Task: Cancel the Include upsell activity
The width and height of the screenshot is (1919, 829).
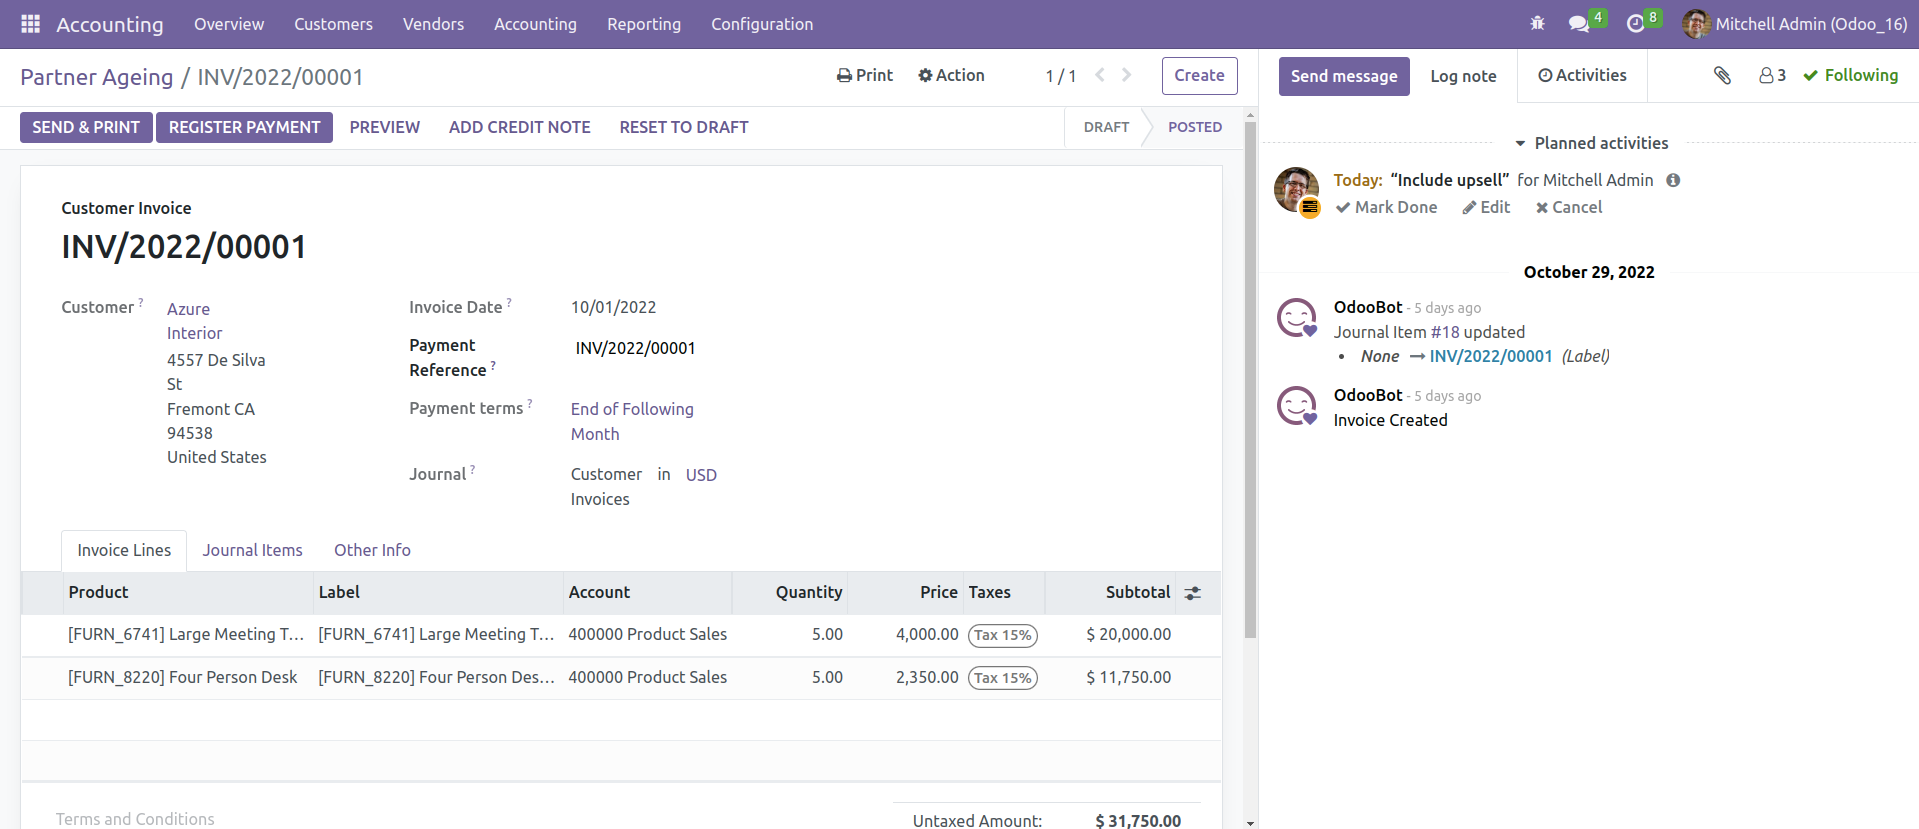Action: click(x=1569, y=207)
